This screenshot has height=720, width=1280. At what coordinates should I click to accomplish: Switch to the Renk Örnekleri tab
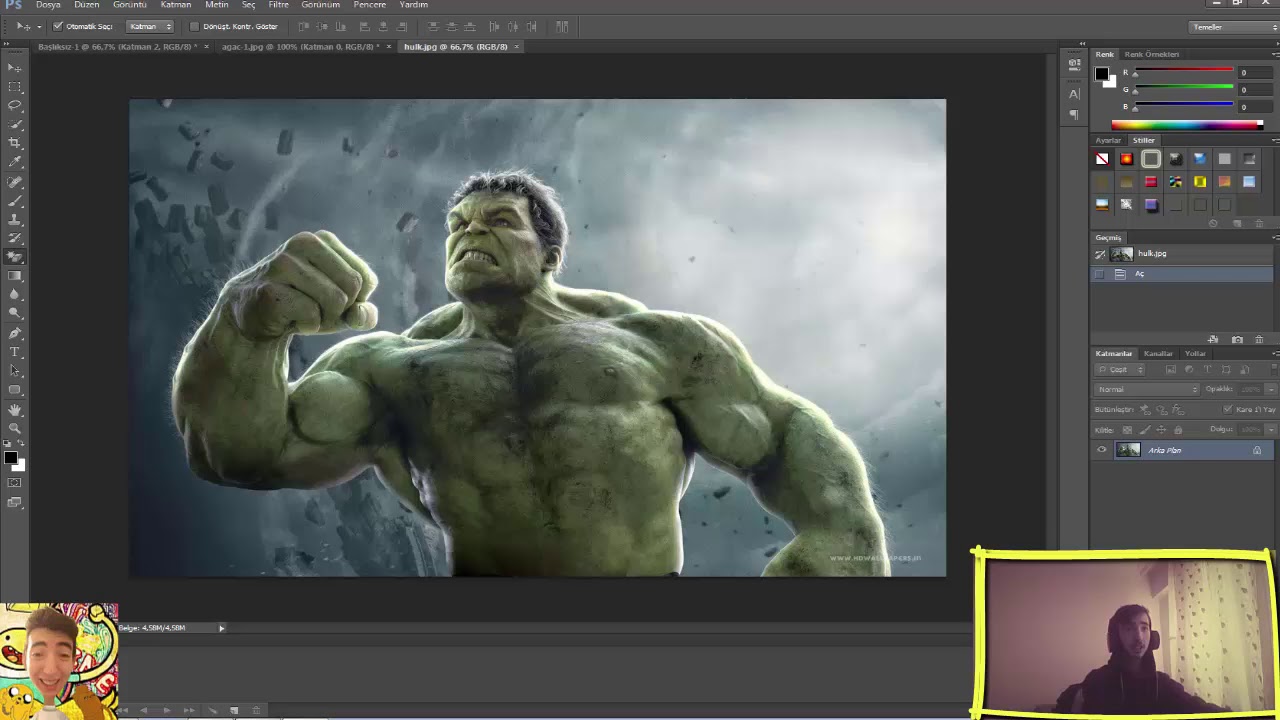[1152, 54]
